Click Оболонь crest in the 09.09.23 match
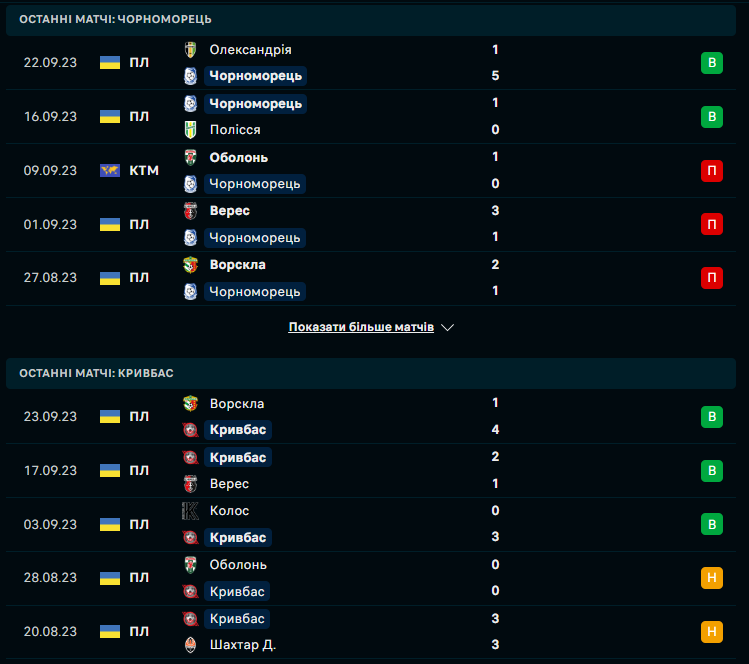 190,157
